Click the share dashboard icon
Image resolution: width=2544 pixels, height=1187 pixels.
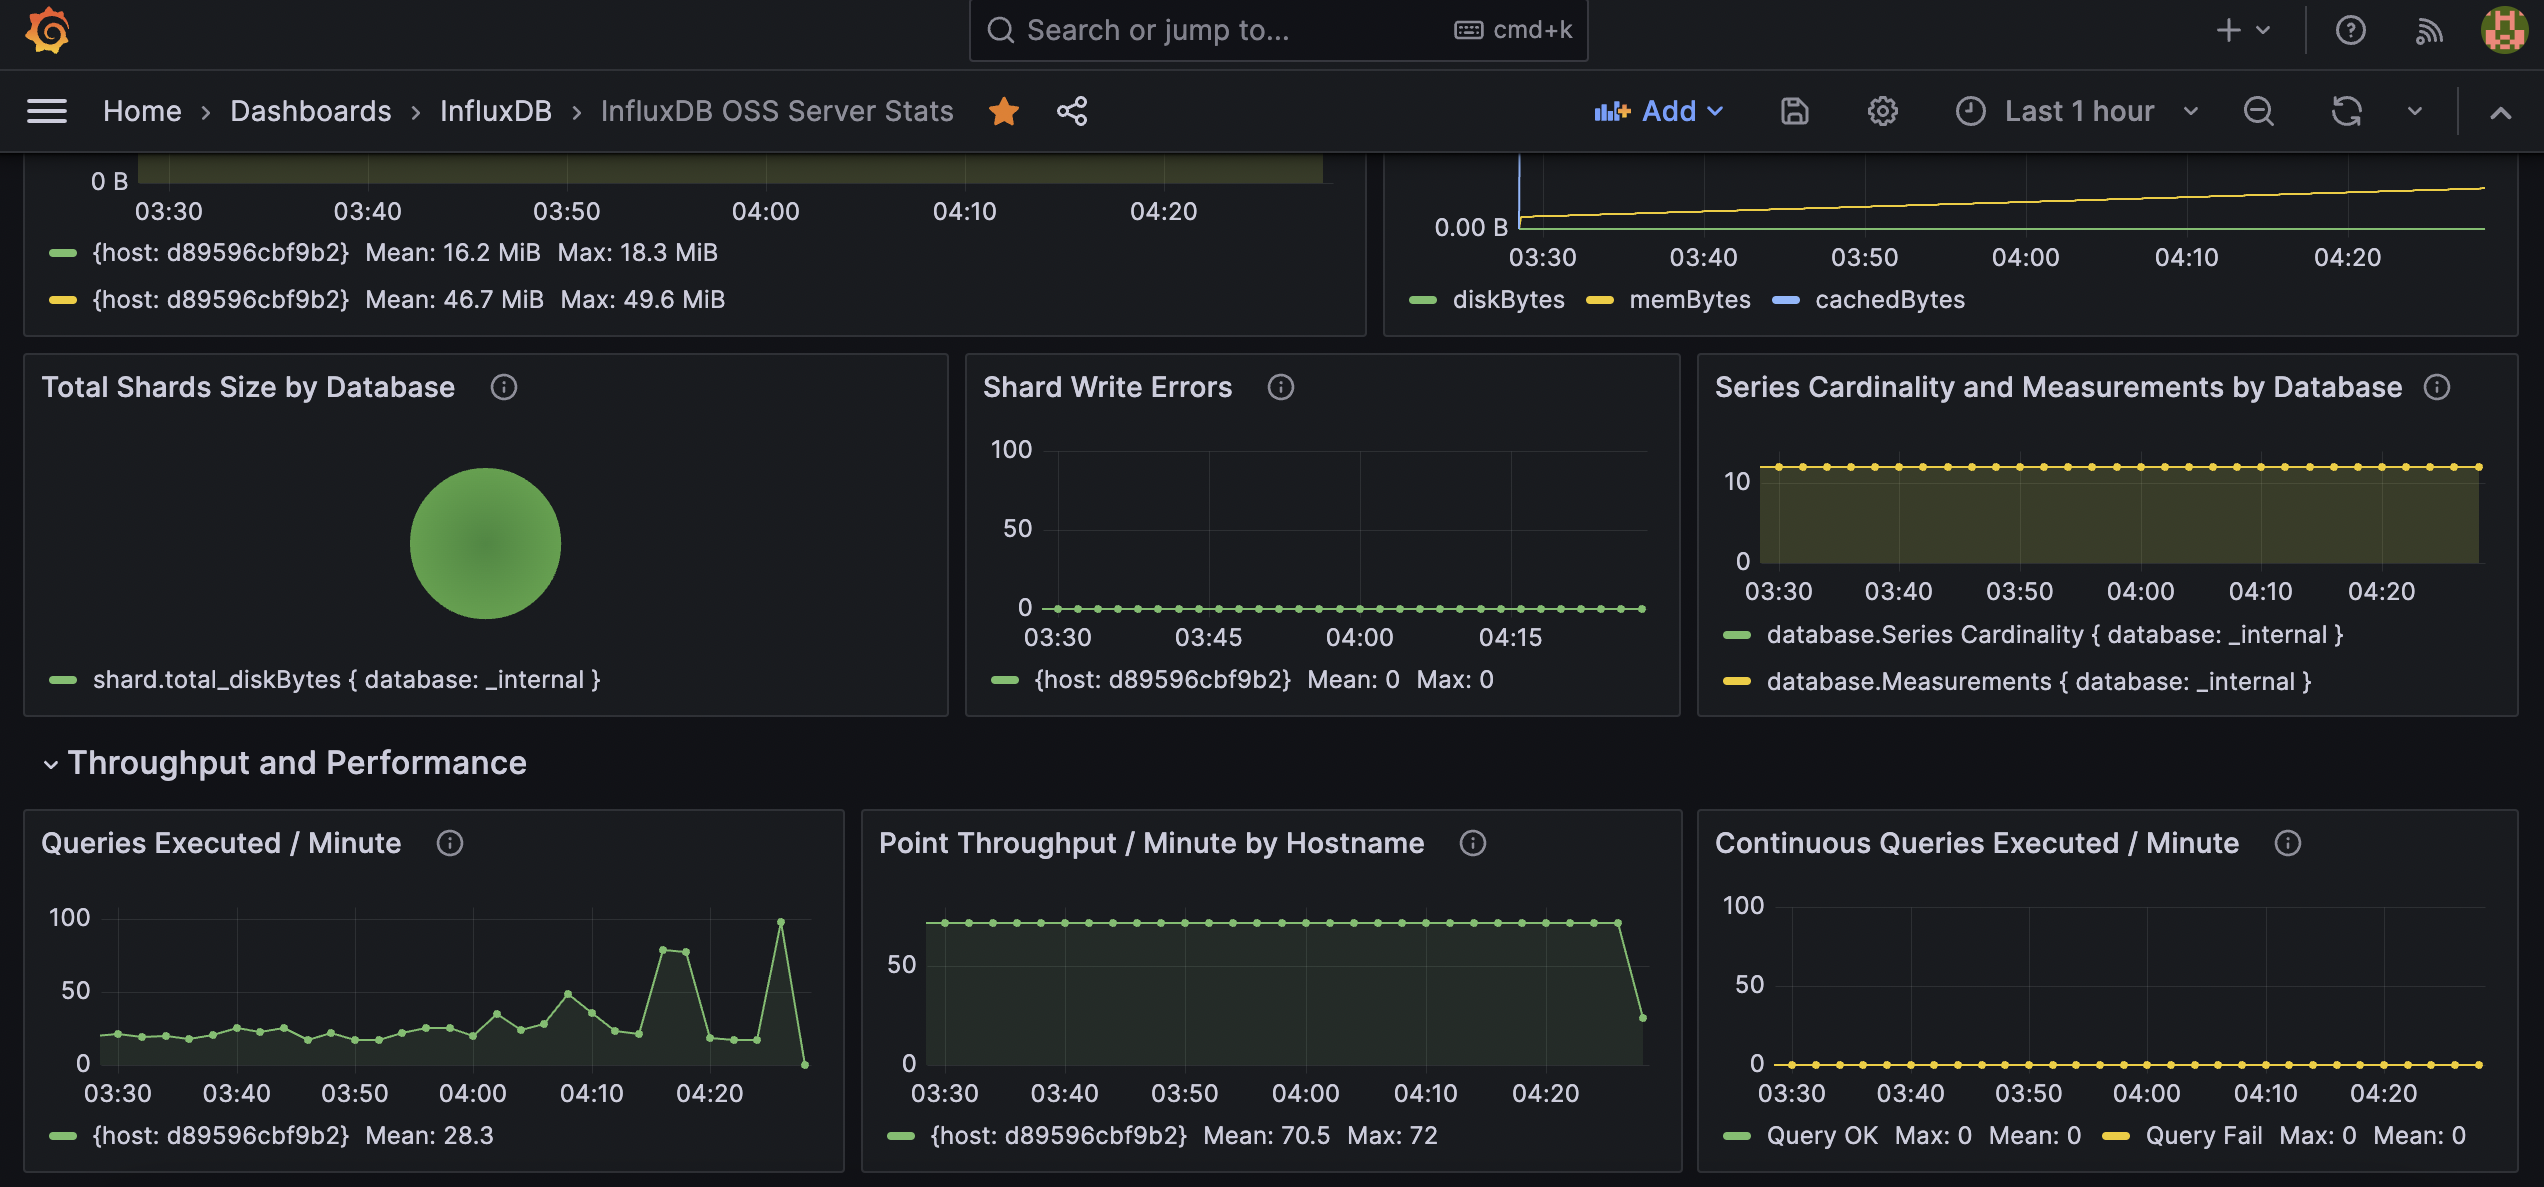1072,111
